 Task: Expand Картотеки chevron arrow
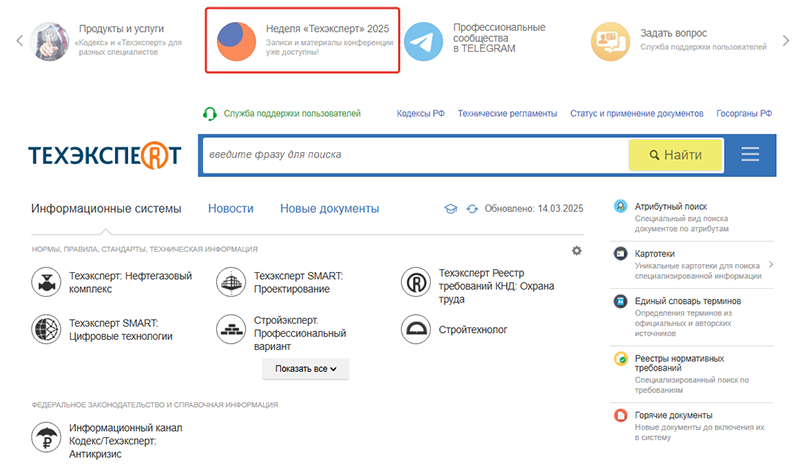point(771,264)
